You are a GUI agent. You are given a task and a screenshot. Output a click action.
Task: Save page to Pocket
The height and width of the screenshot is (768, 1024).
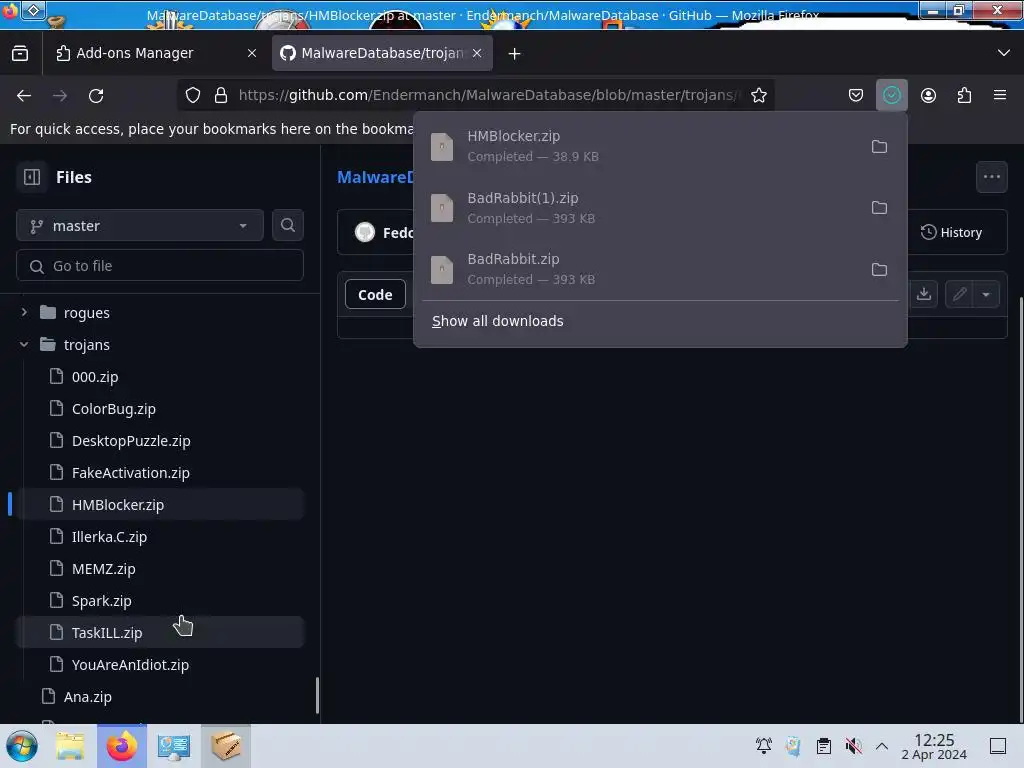[x=856, y=95]
